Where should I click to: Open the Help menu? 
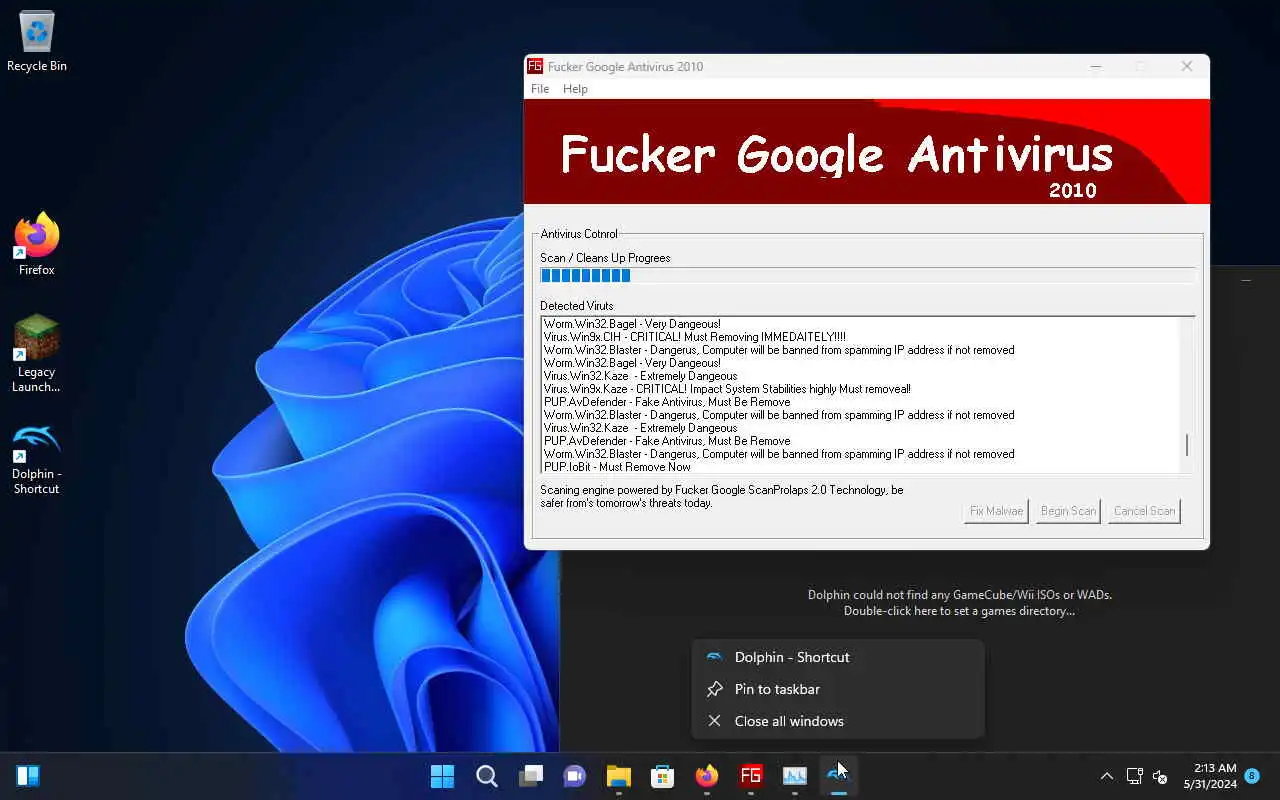tap(575, 89)
